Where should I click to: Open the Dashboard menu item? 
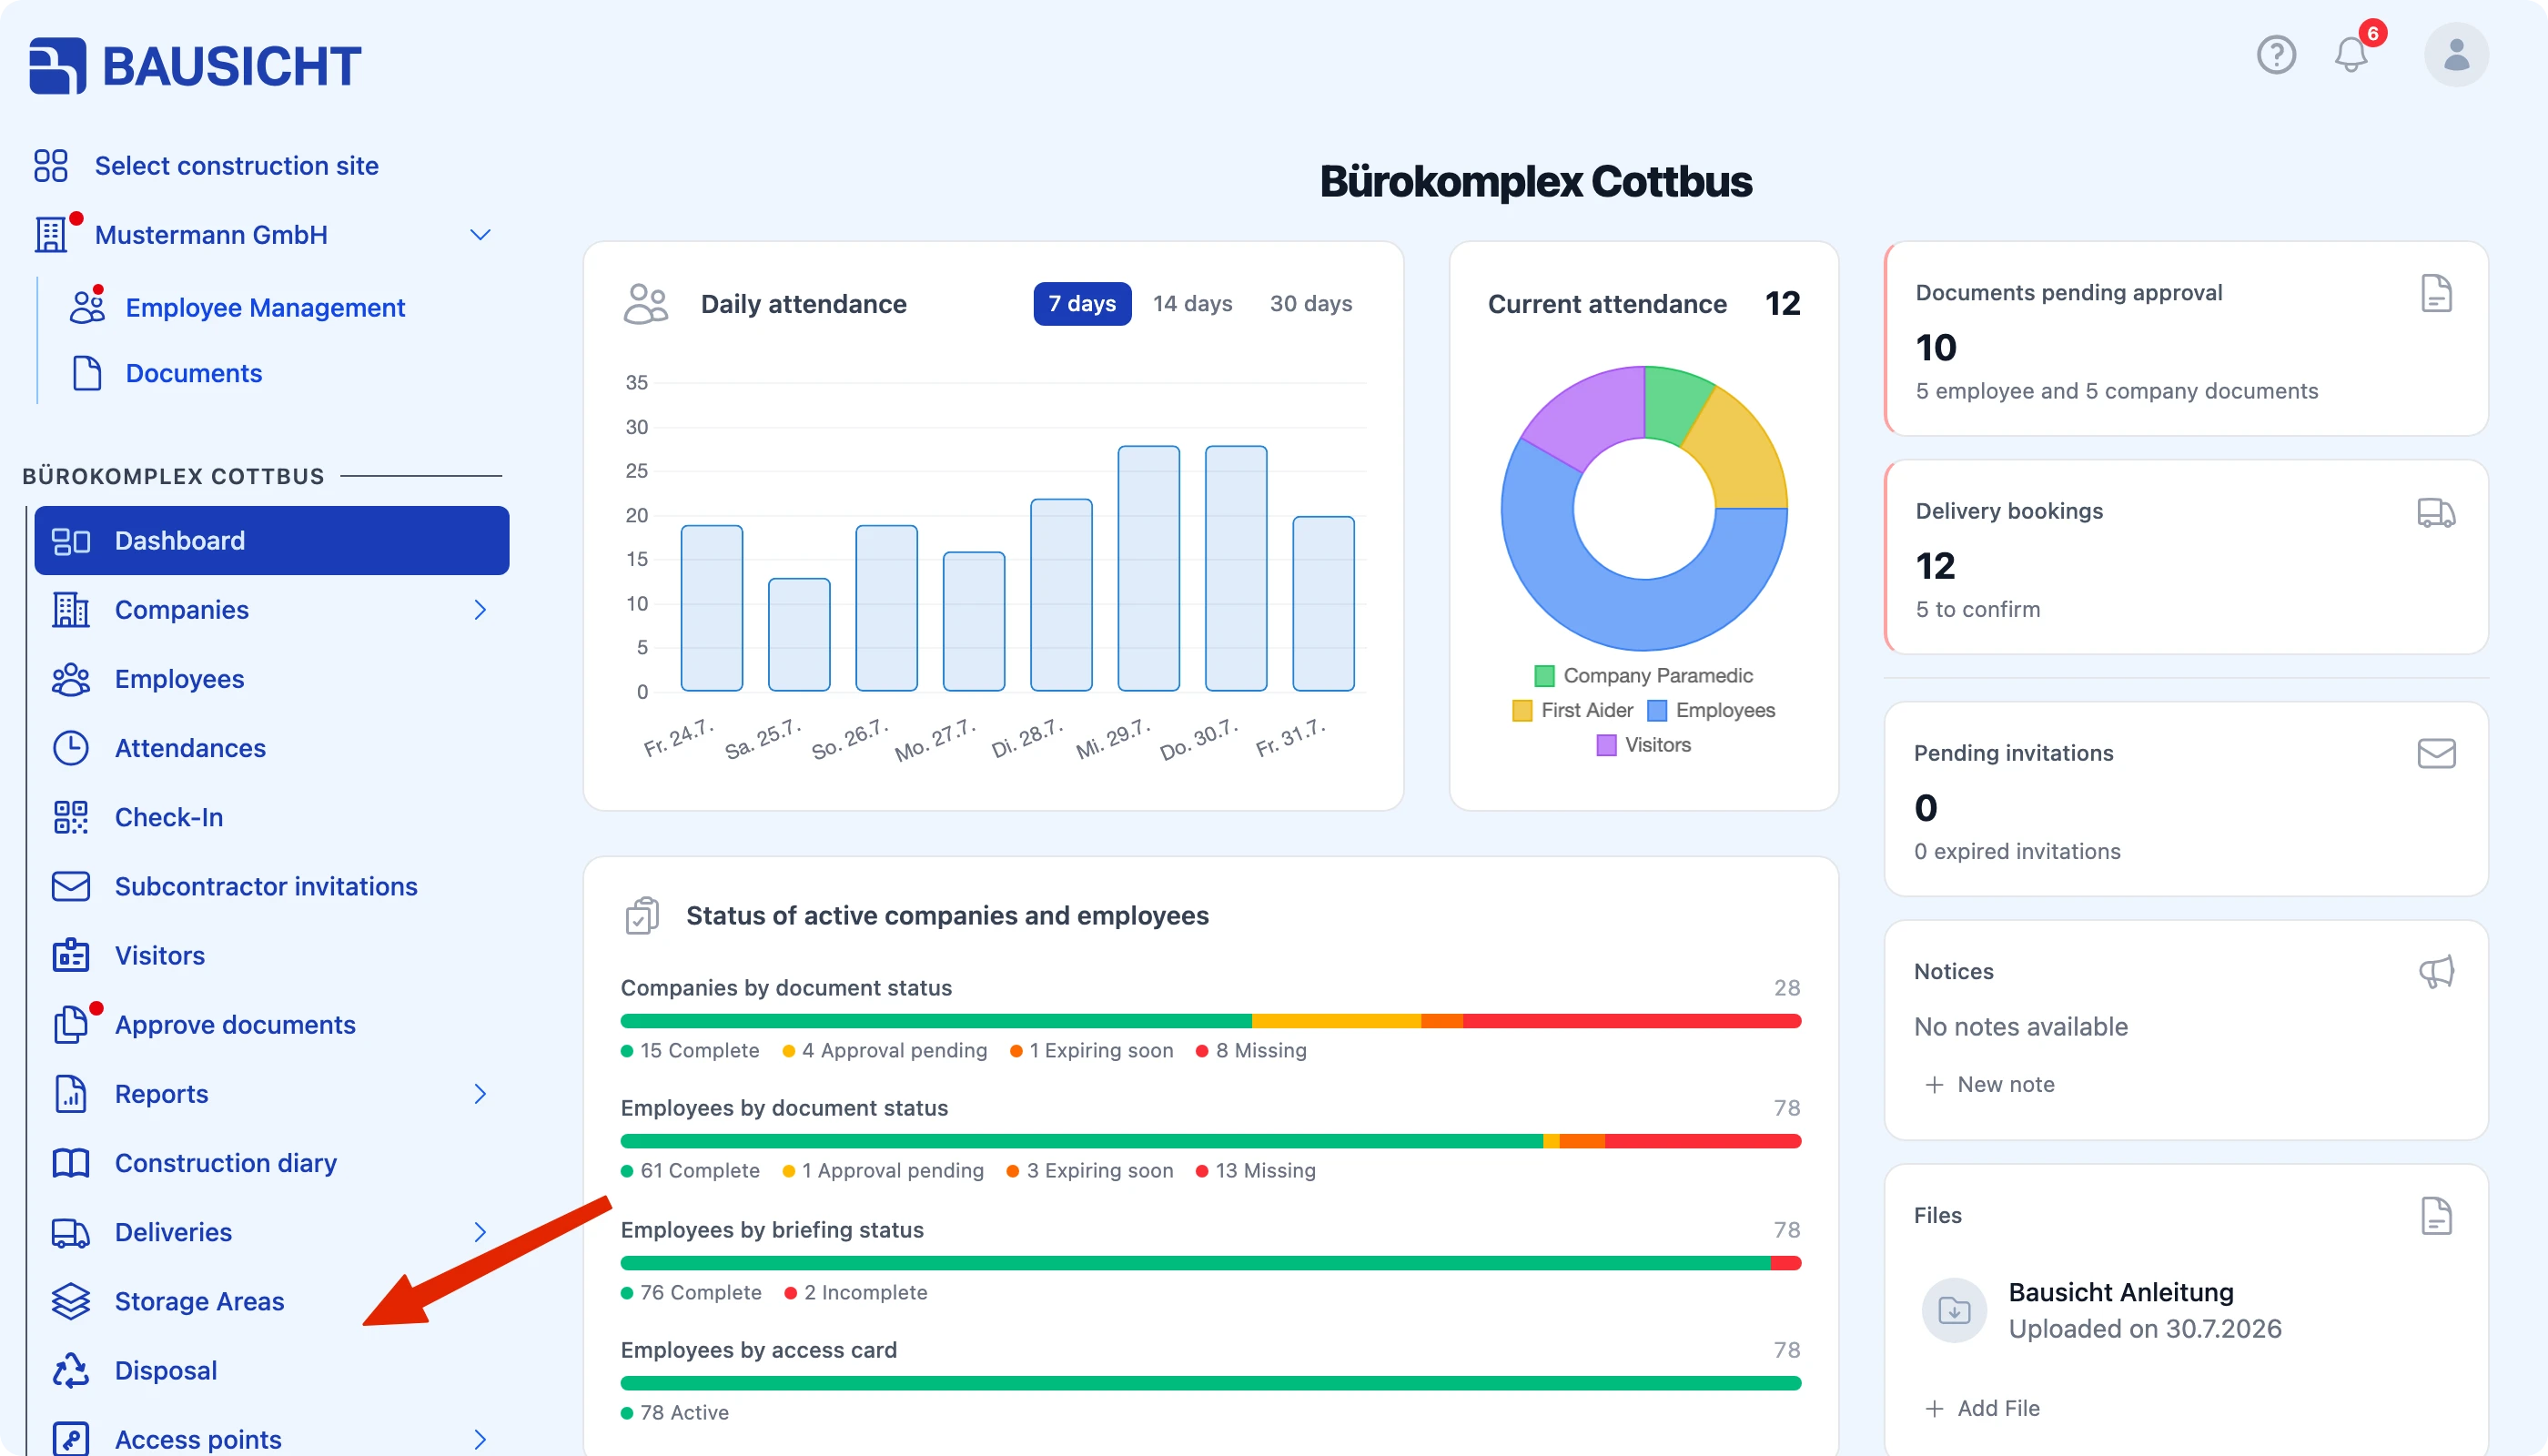(x=271, y=541)
